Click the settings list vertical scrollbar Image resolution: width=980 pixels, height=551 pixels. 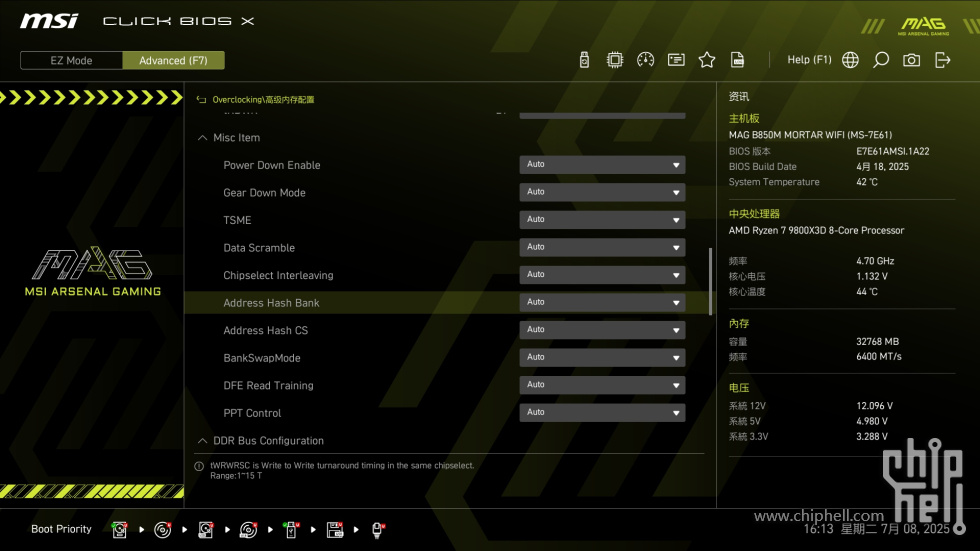[710, 282]
